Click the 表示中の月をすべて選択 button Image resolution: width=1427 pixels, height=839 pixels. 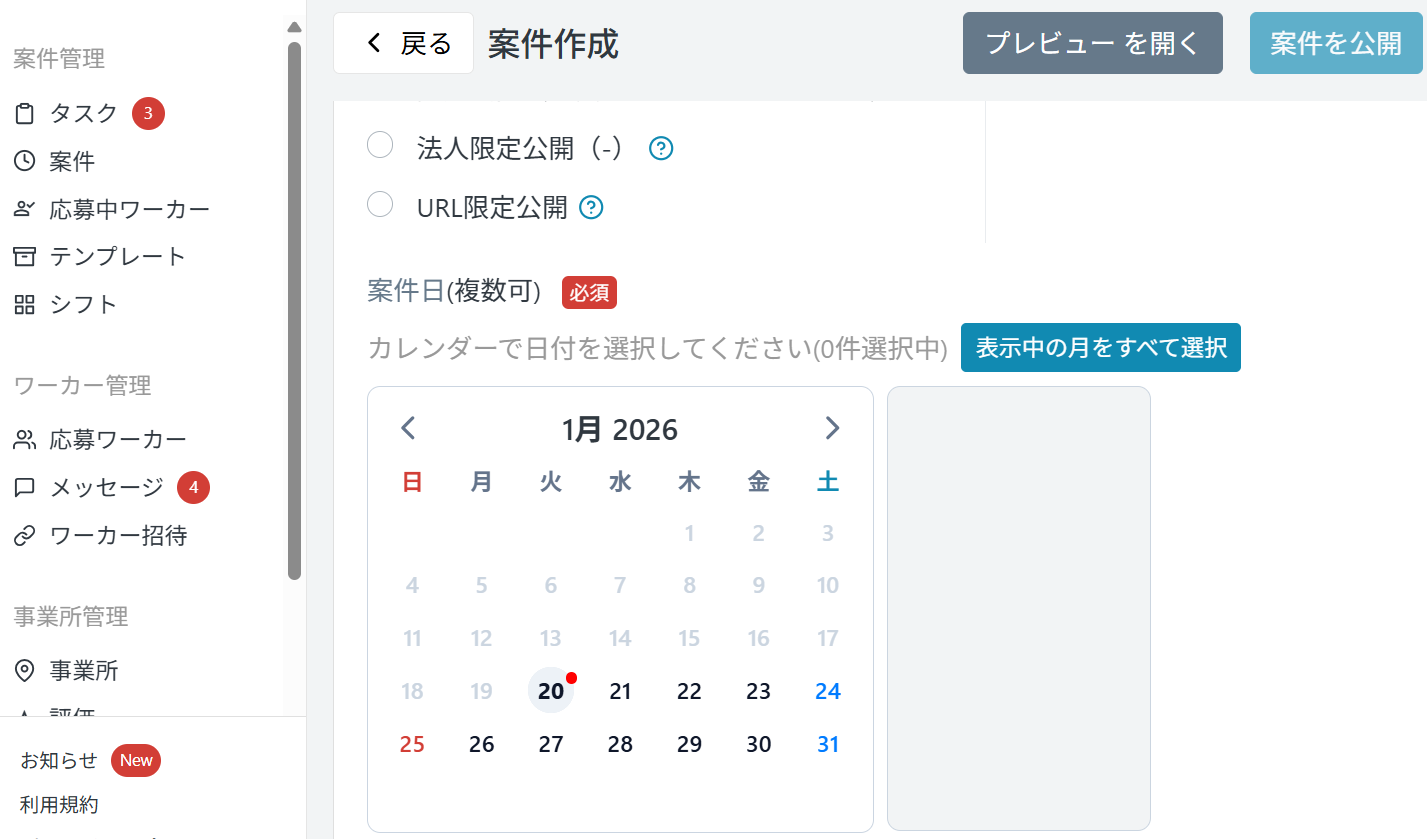tap(1100, 348)
